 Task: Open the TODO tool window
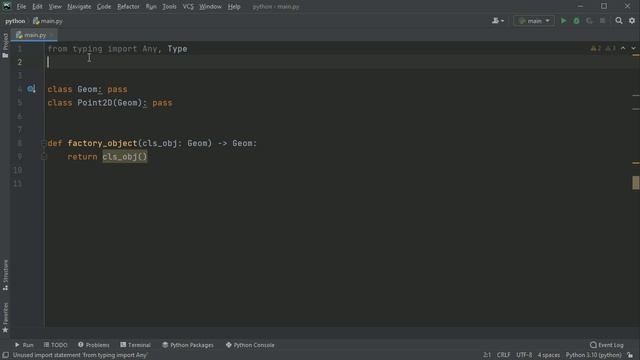click(56, 345)
